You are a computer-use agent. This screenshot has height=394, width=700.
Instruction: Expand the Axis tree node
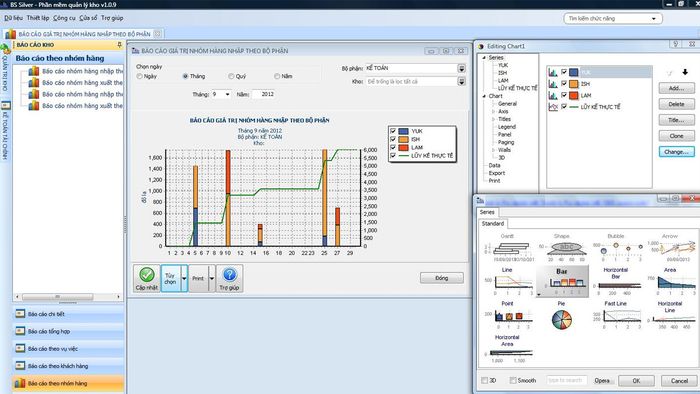click(x=493, y=112)
